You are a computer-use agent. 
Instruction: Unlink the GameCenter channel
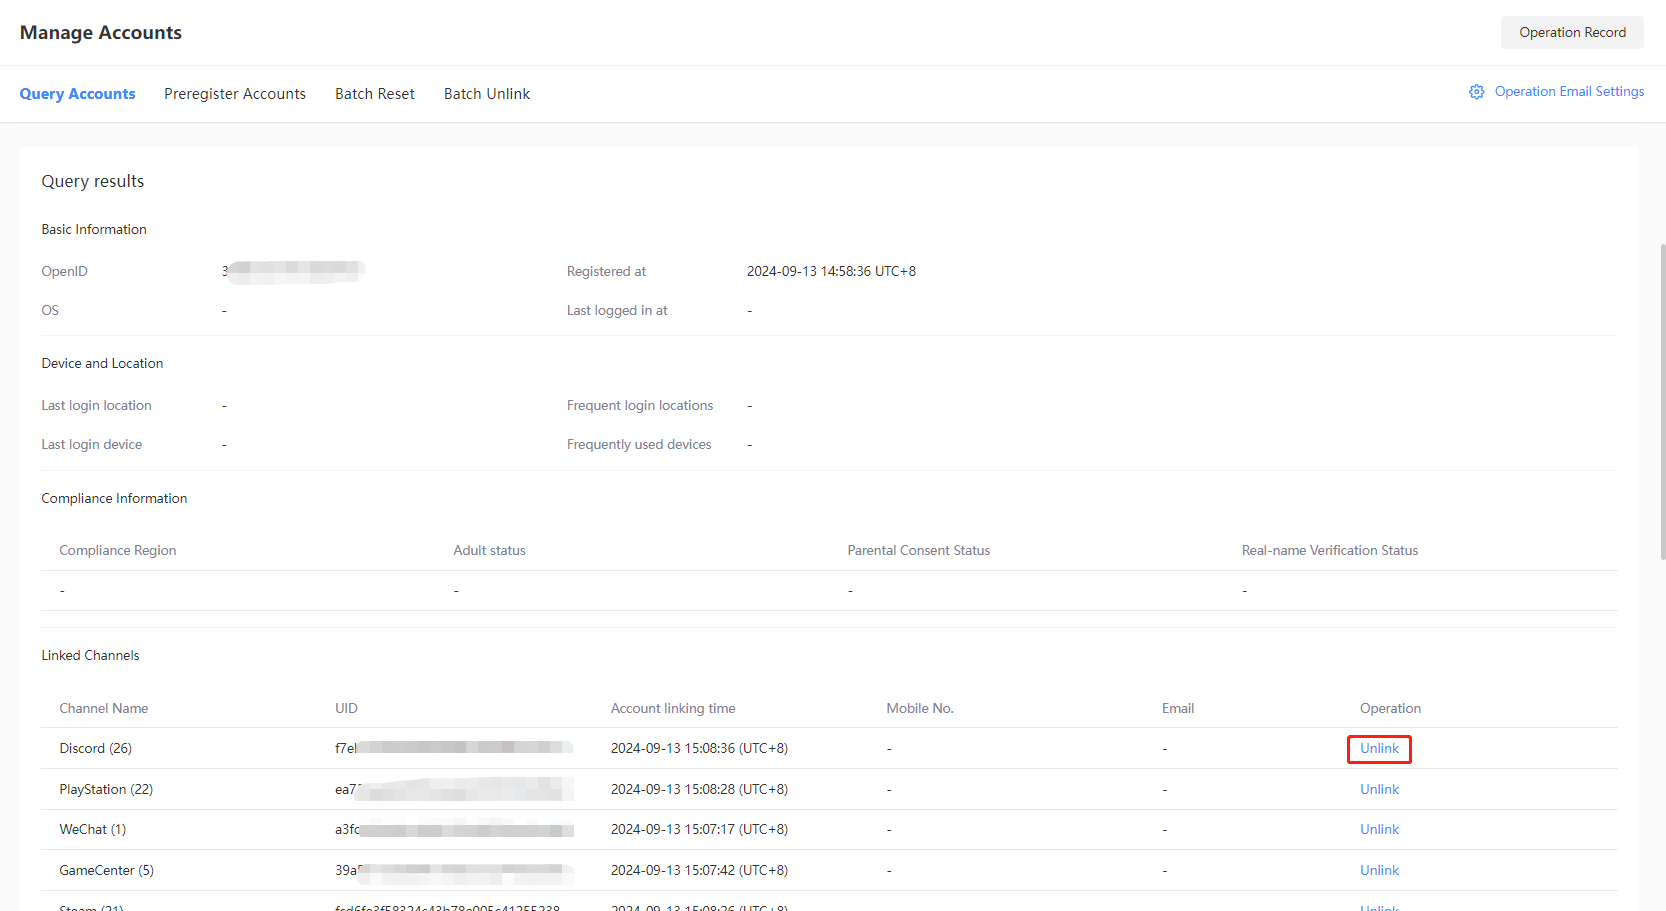coord(1378,871)
